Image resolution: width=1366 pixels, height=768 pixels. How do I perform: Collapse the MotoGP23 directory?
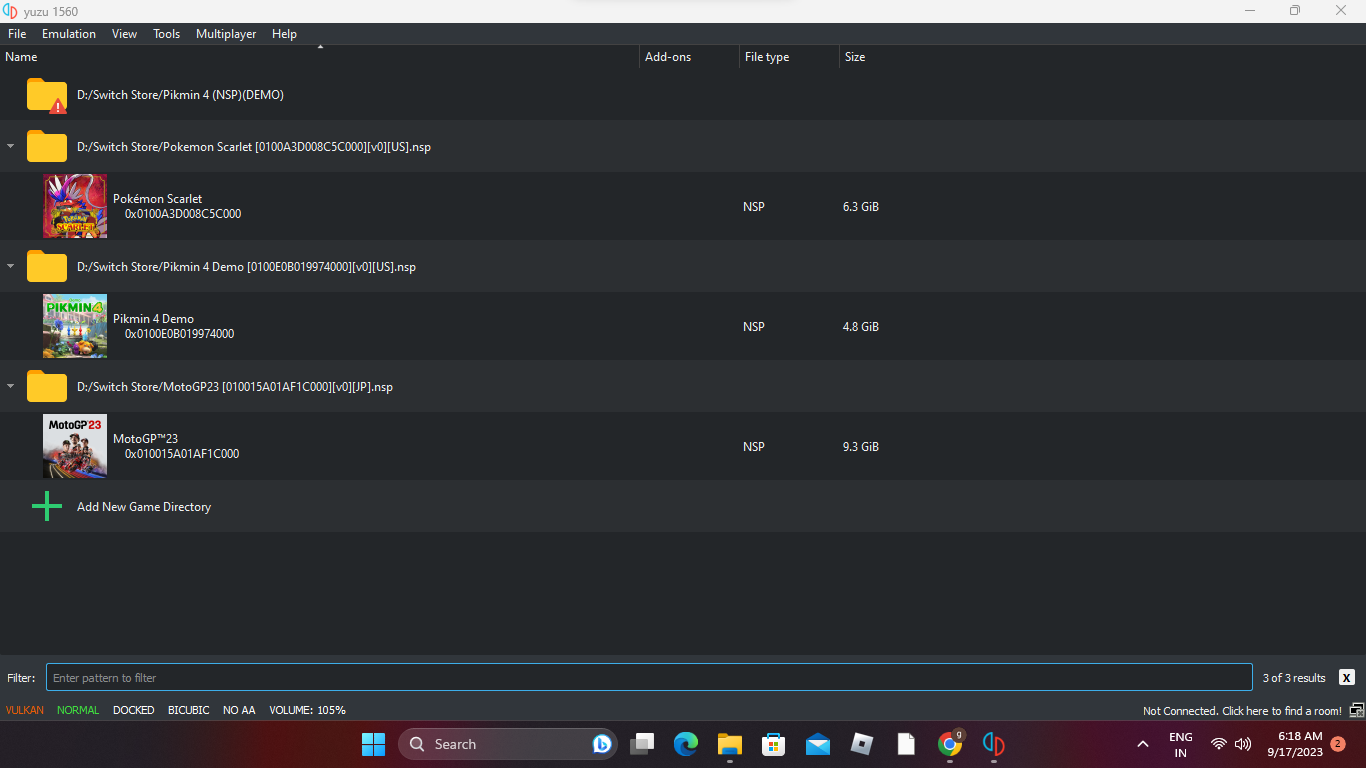tap(10, 386)
